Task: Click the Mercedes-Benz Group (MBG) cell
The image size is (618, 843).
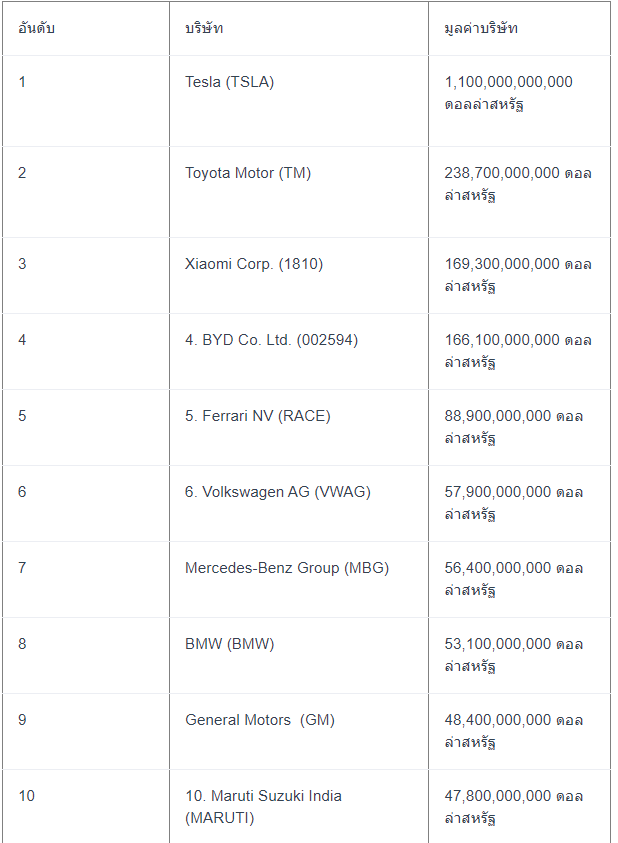Action: (x=286, y=568)
